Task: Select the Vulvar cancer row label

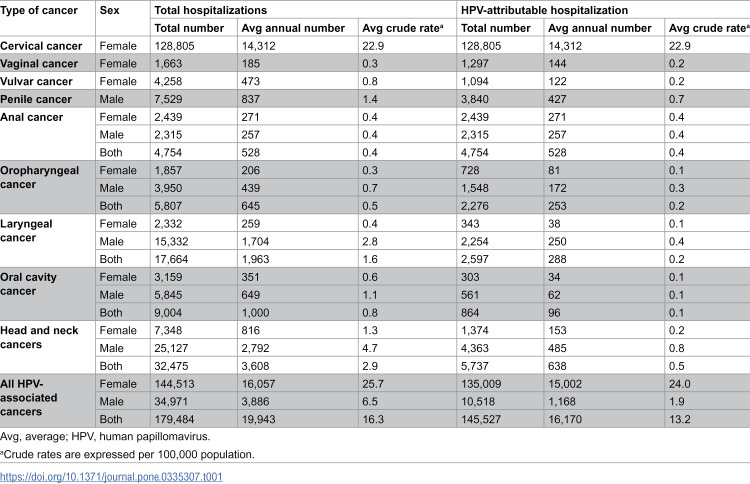Action: [36, 81]
